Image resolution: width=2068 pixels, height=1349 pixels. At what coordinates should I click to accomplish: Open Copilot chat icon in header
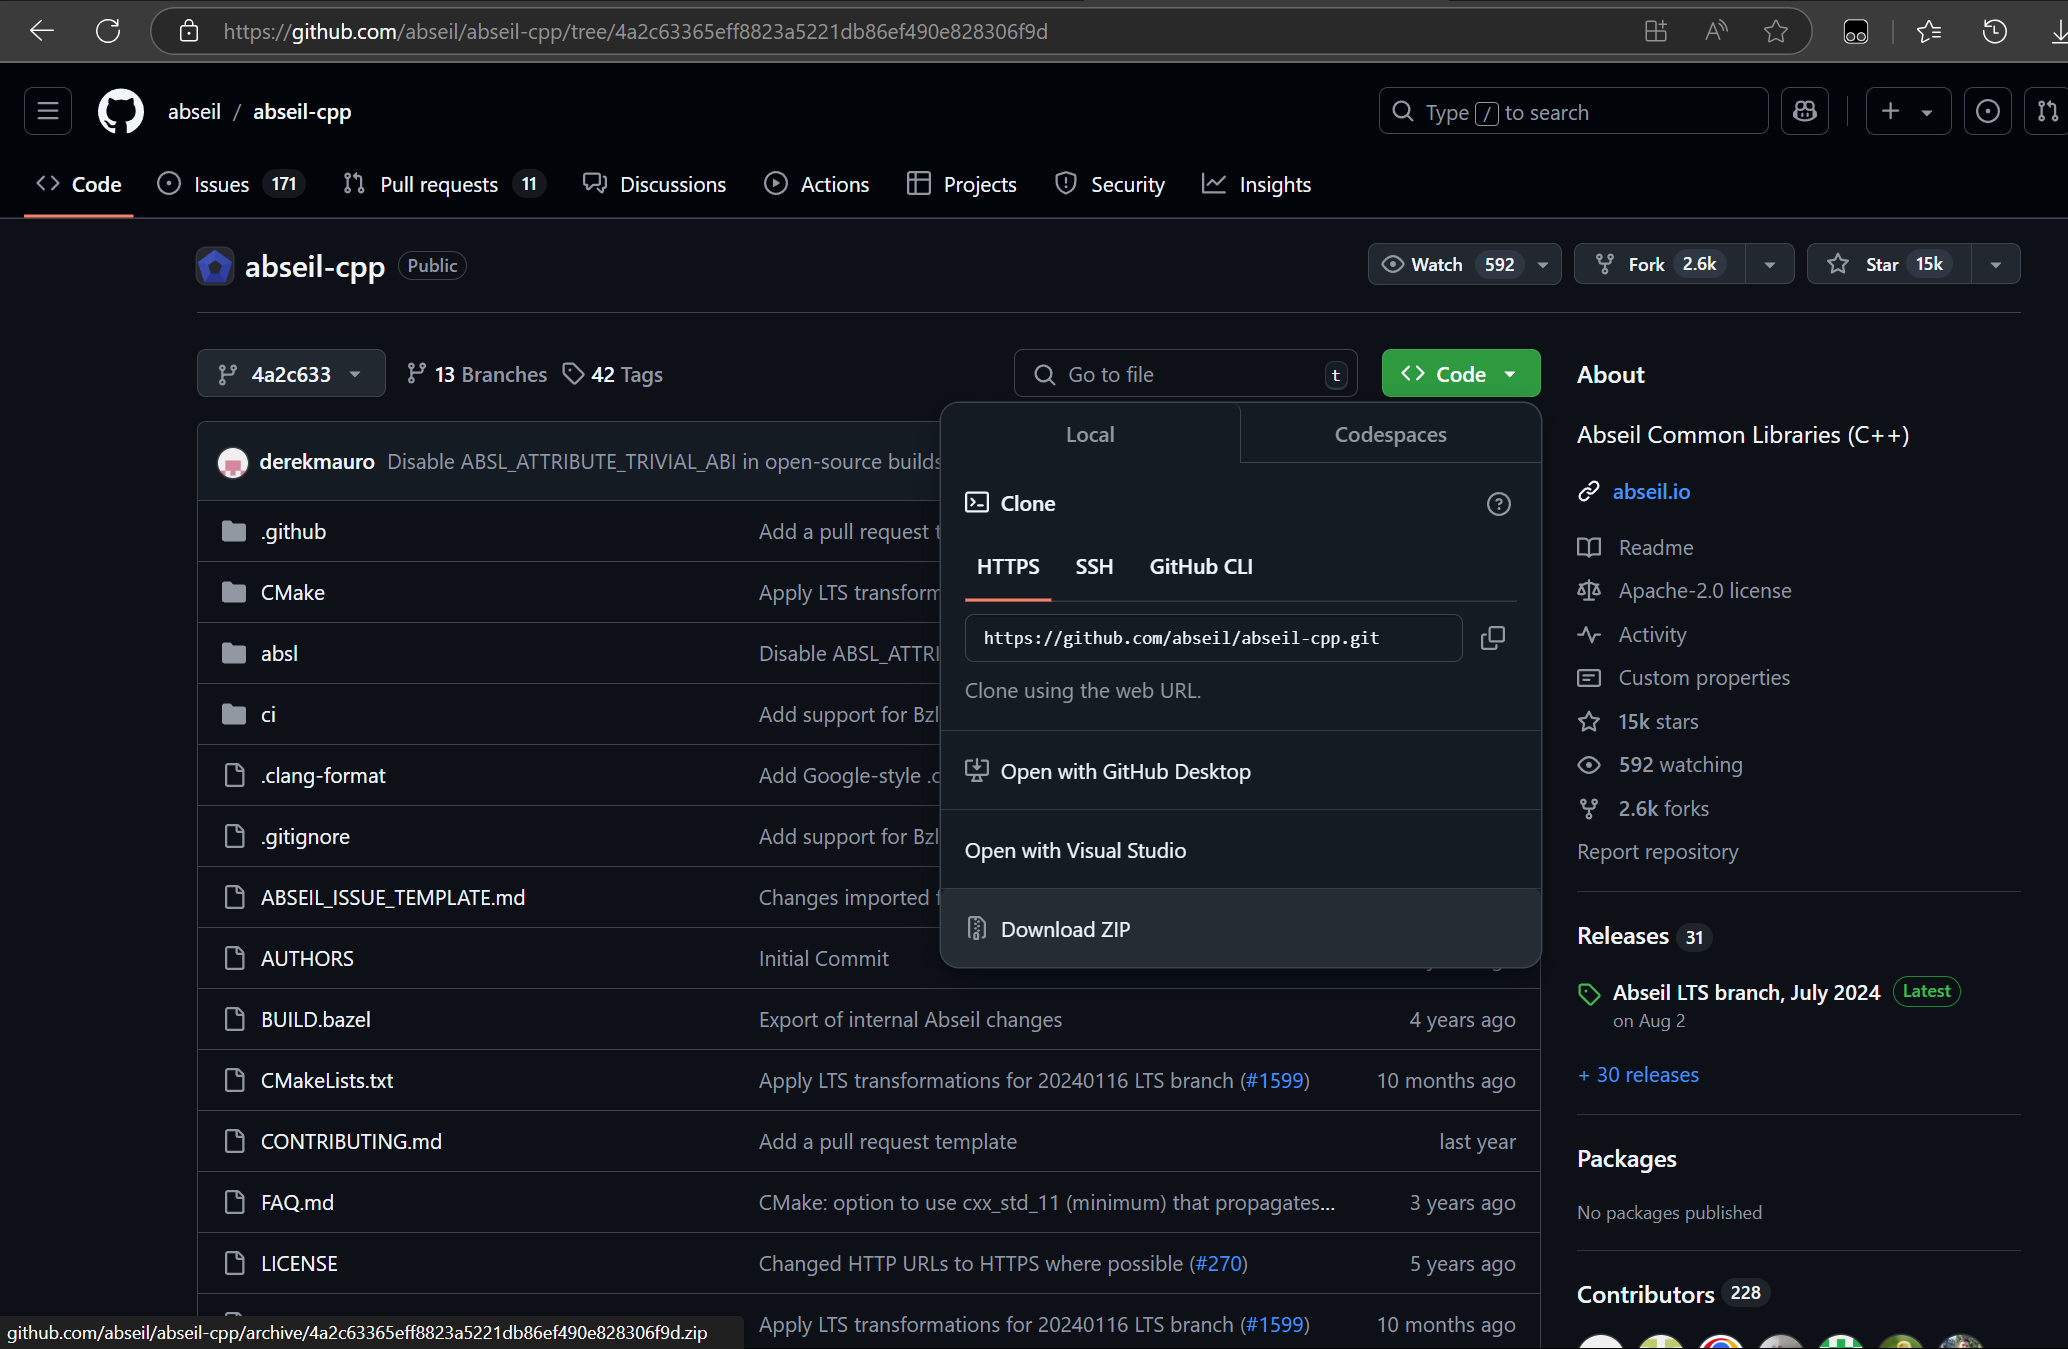tap(1805, 111)
